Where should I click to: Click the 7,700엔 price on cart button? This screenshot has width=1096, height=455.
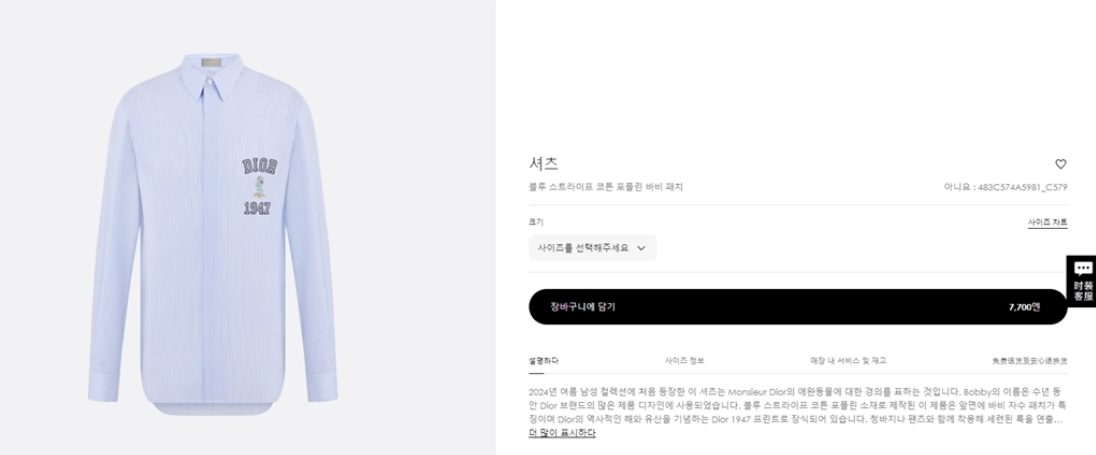tap(1024, 307)
